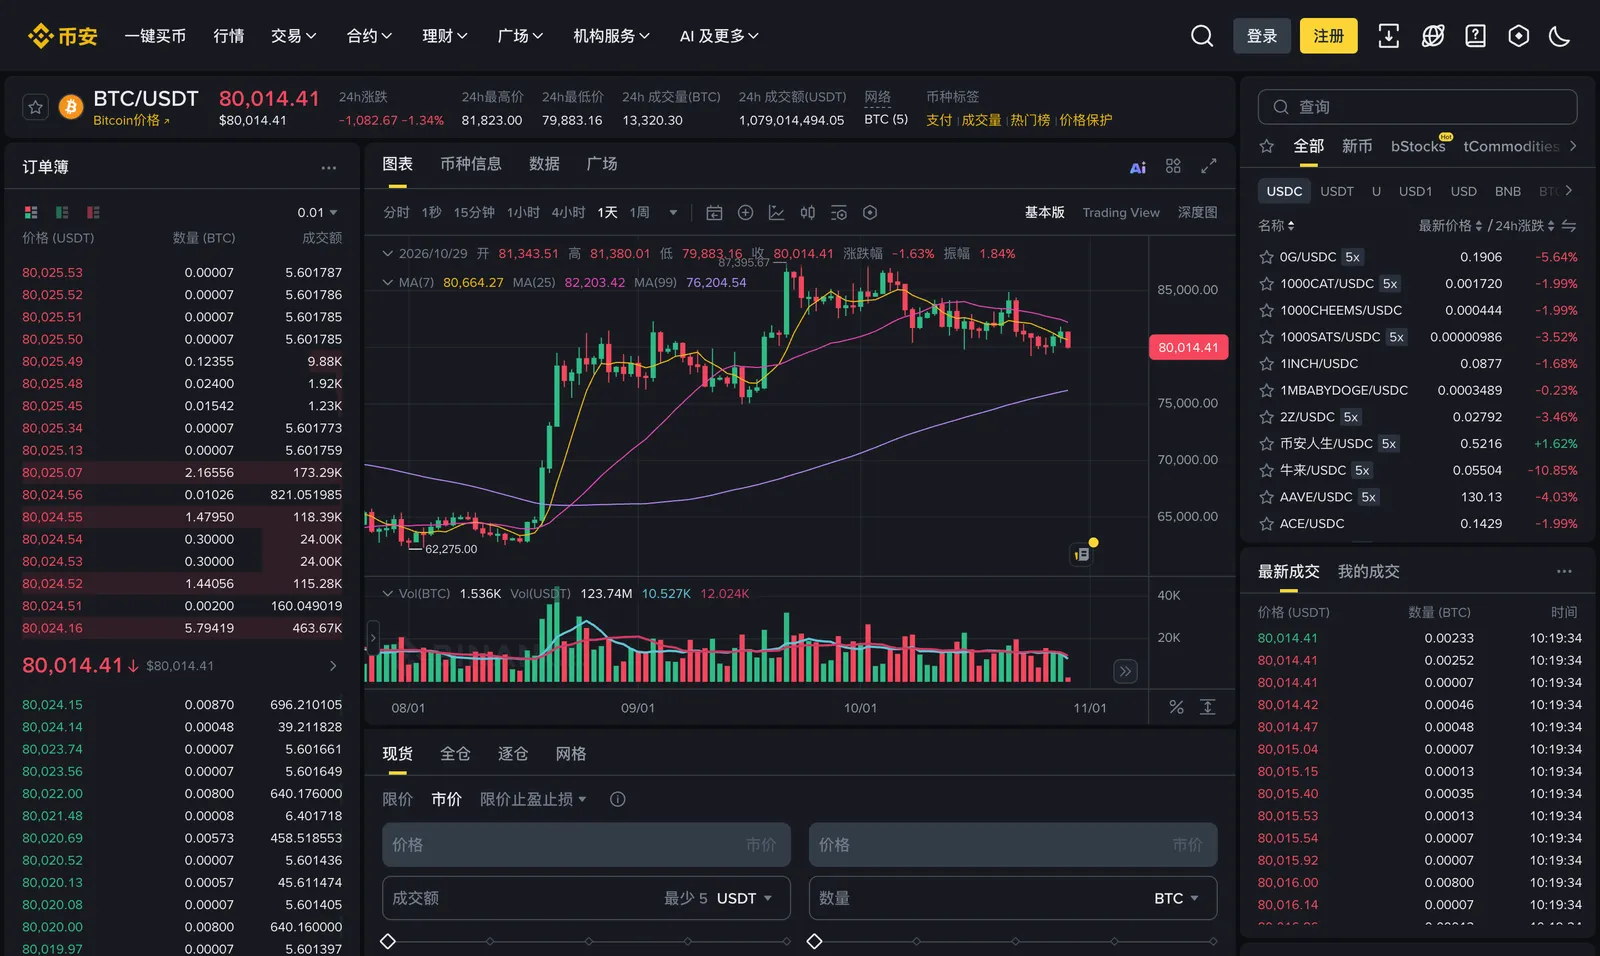Screen dimensions: 1600x956
Task: Click the 登录 button
Action: [1262, 36]
